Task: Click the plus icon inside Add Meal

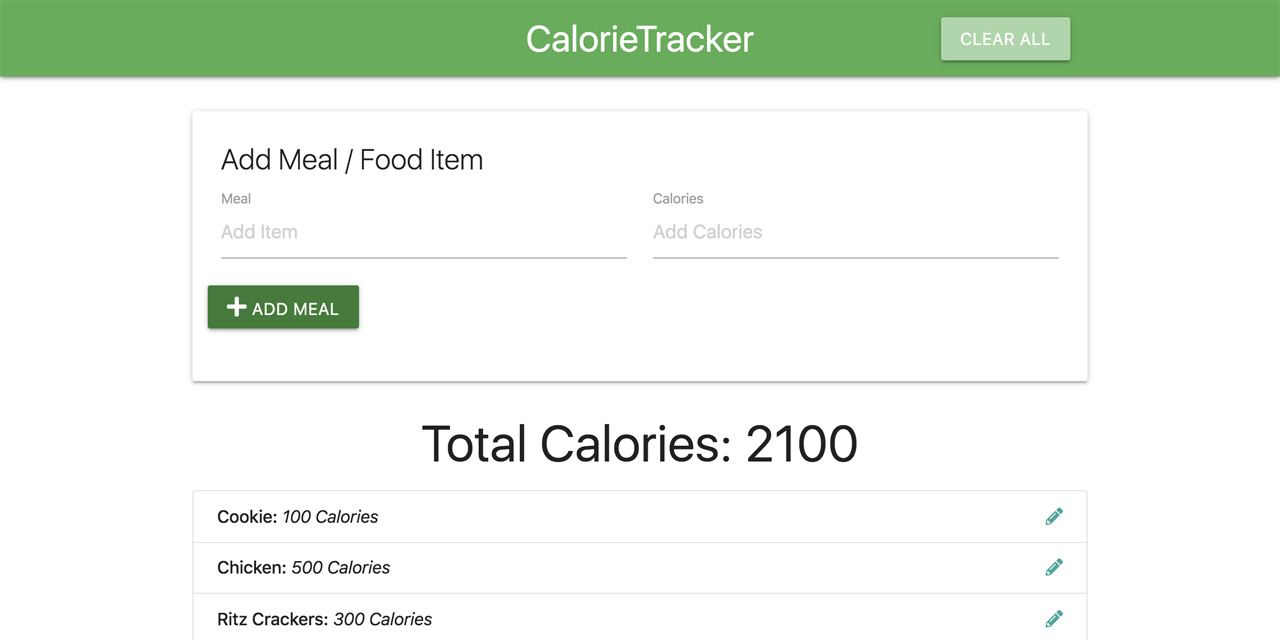Action: 236,307
